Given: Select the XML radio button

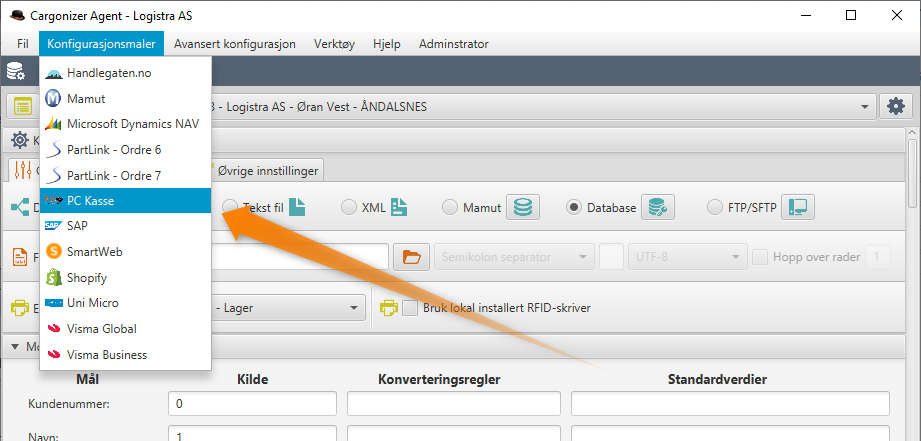Looking at the screenshot, I should coord(349,207).
